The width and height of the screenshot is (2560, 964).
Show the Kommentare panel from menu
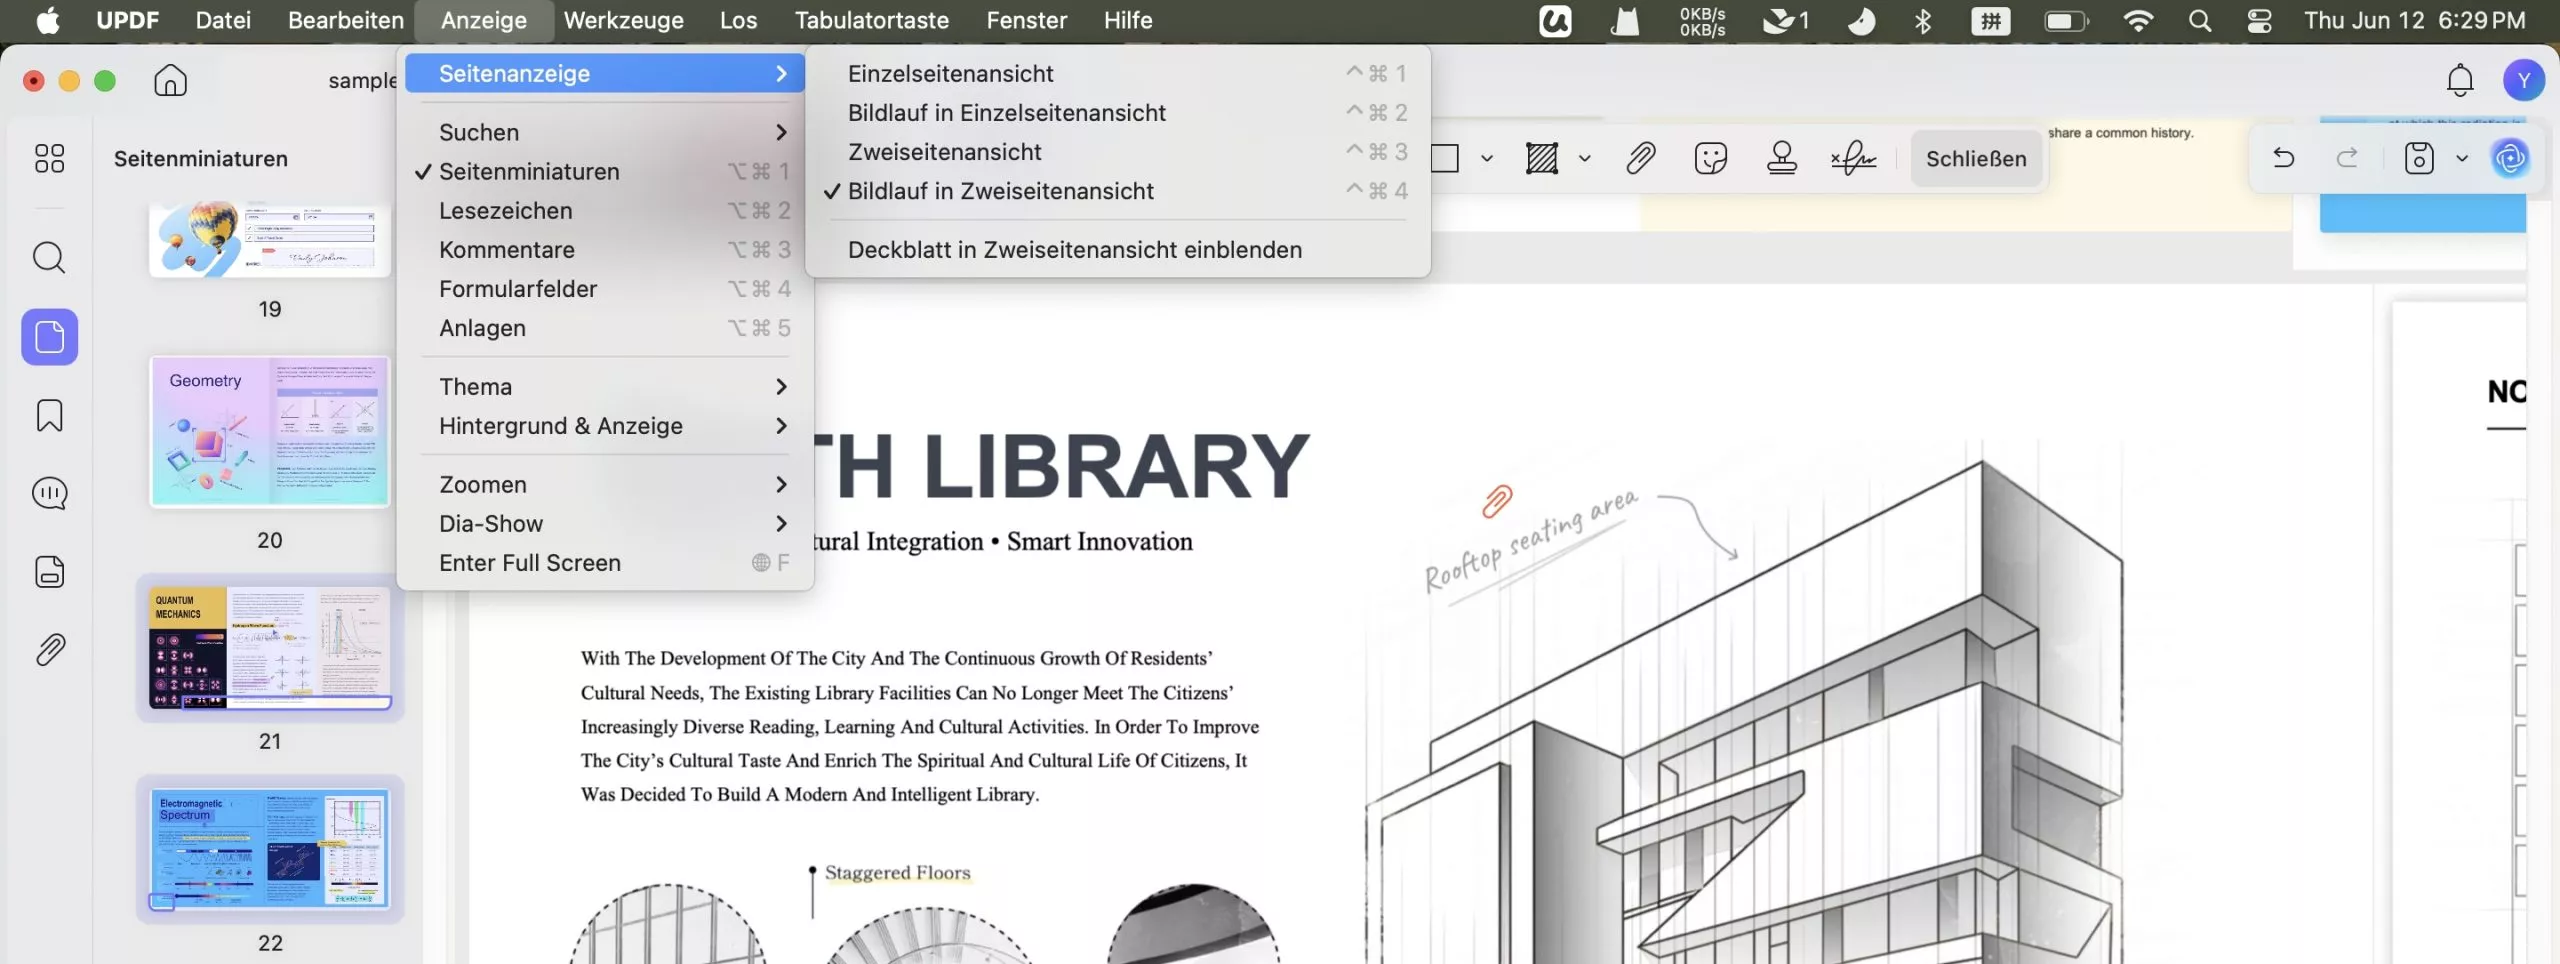tap(605, 250)
